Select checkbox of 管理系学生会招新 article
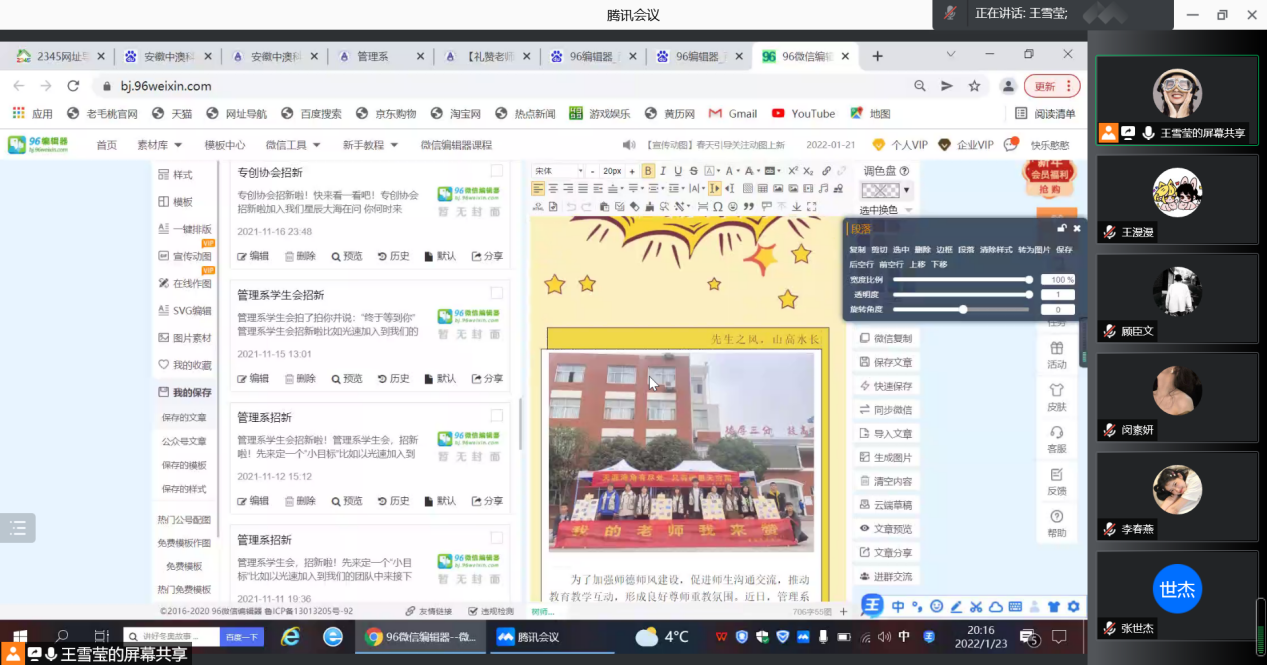 [x=497, y=293]
